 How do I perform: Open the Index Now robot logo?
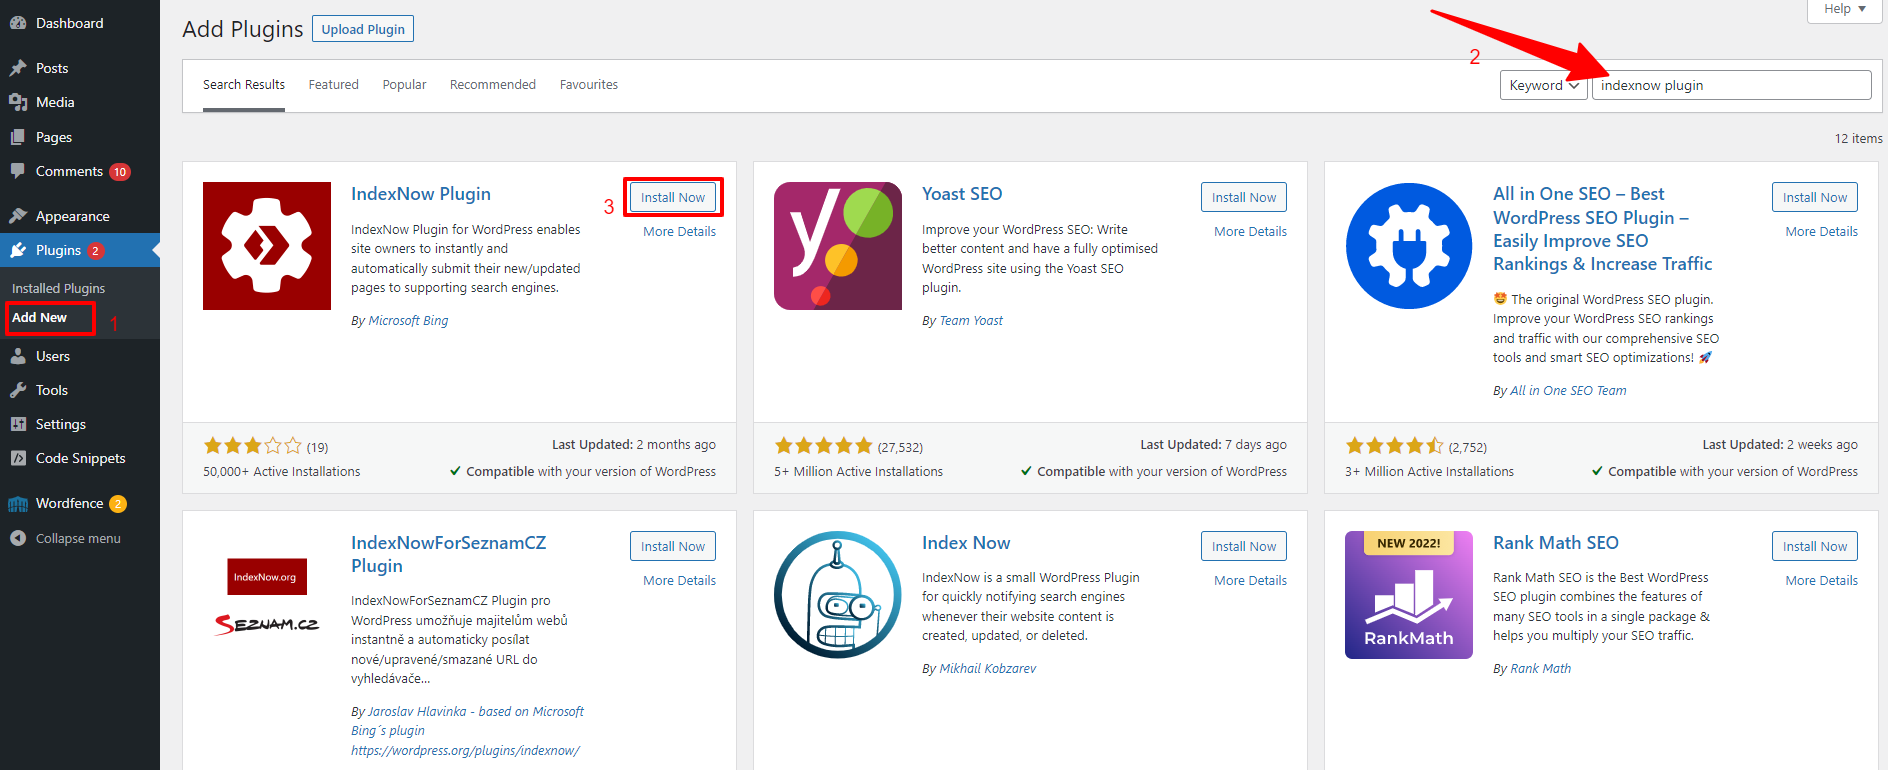click(838, 595)
